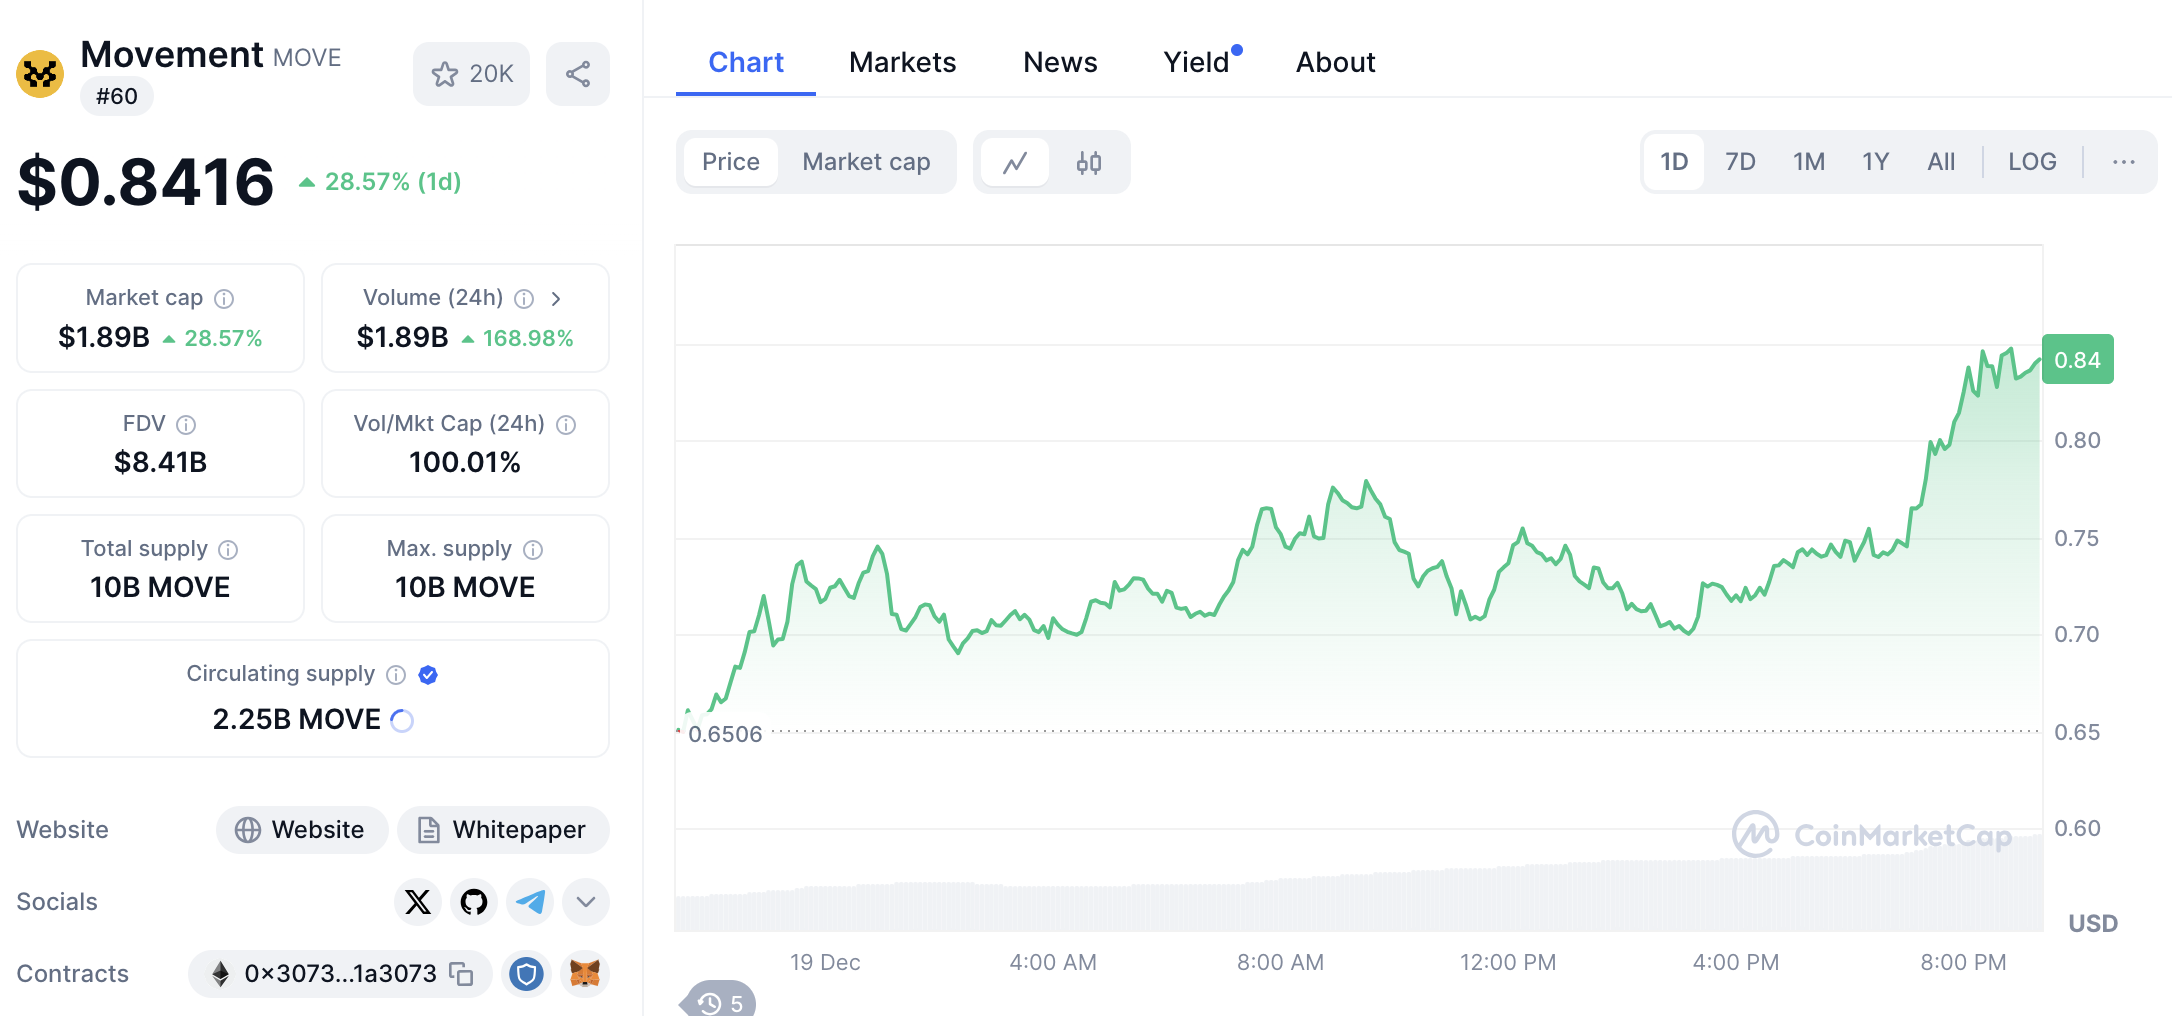Select the Market cap chart toggle
The height and width of the screenshot is (1016, 2172).
[866, 162]
